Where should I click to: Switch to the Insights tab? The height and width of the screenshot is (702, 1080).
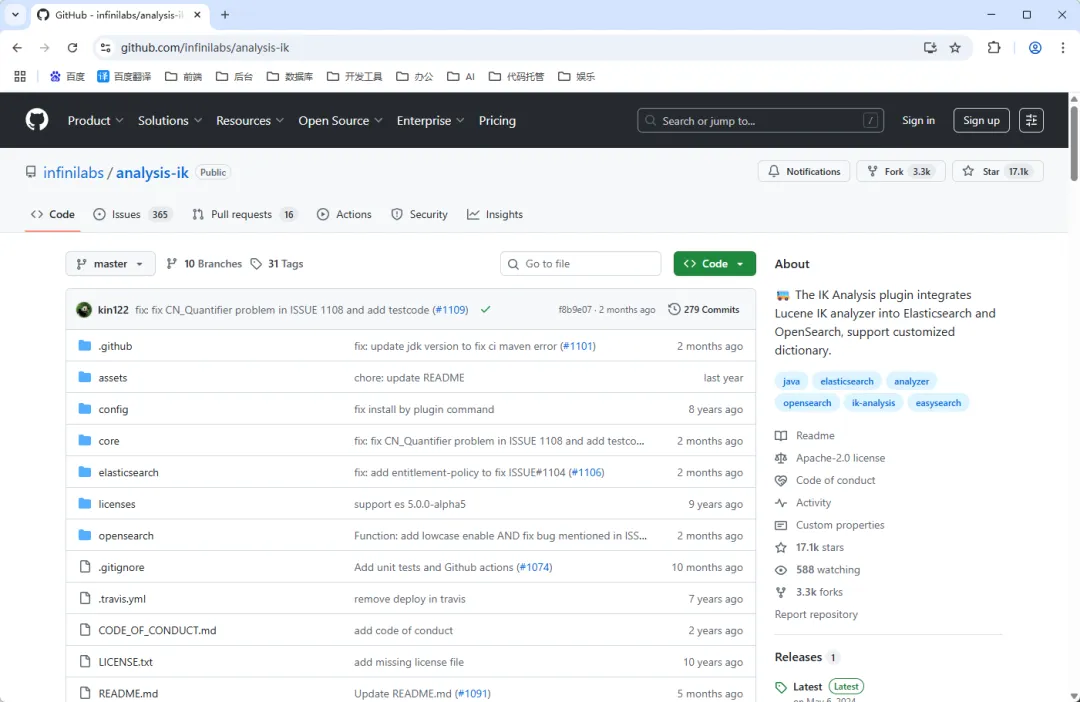pyautogui.click(x=495, y=214)
